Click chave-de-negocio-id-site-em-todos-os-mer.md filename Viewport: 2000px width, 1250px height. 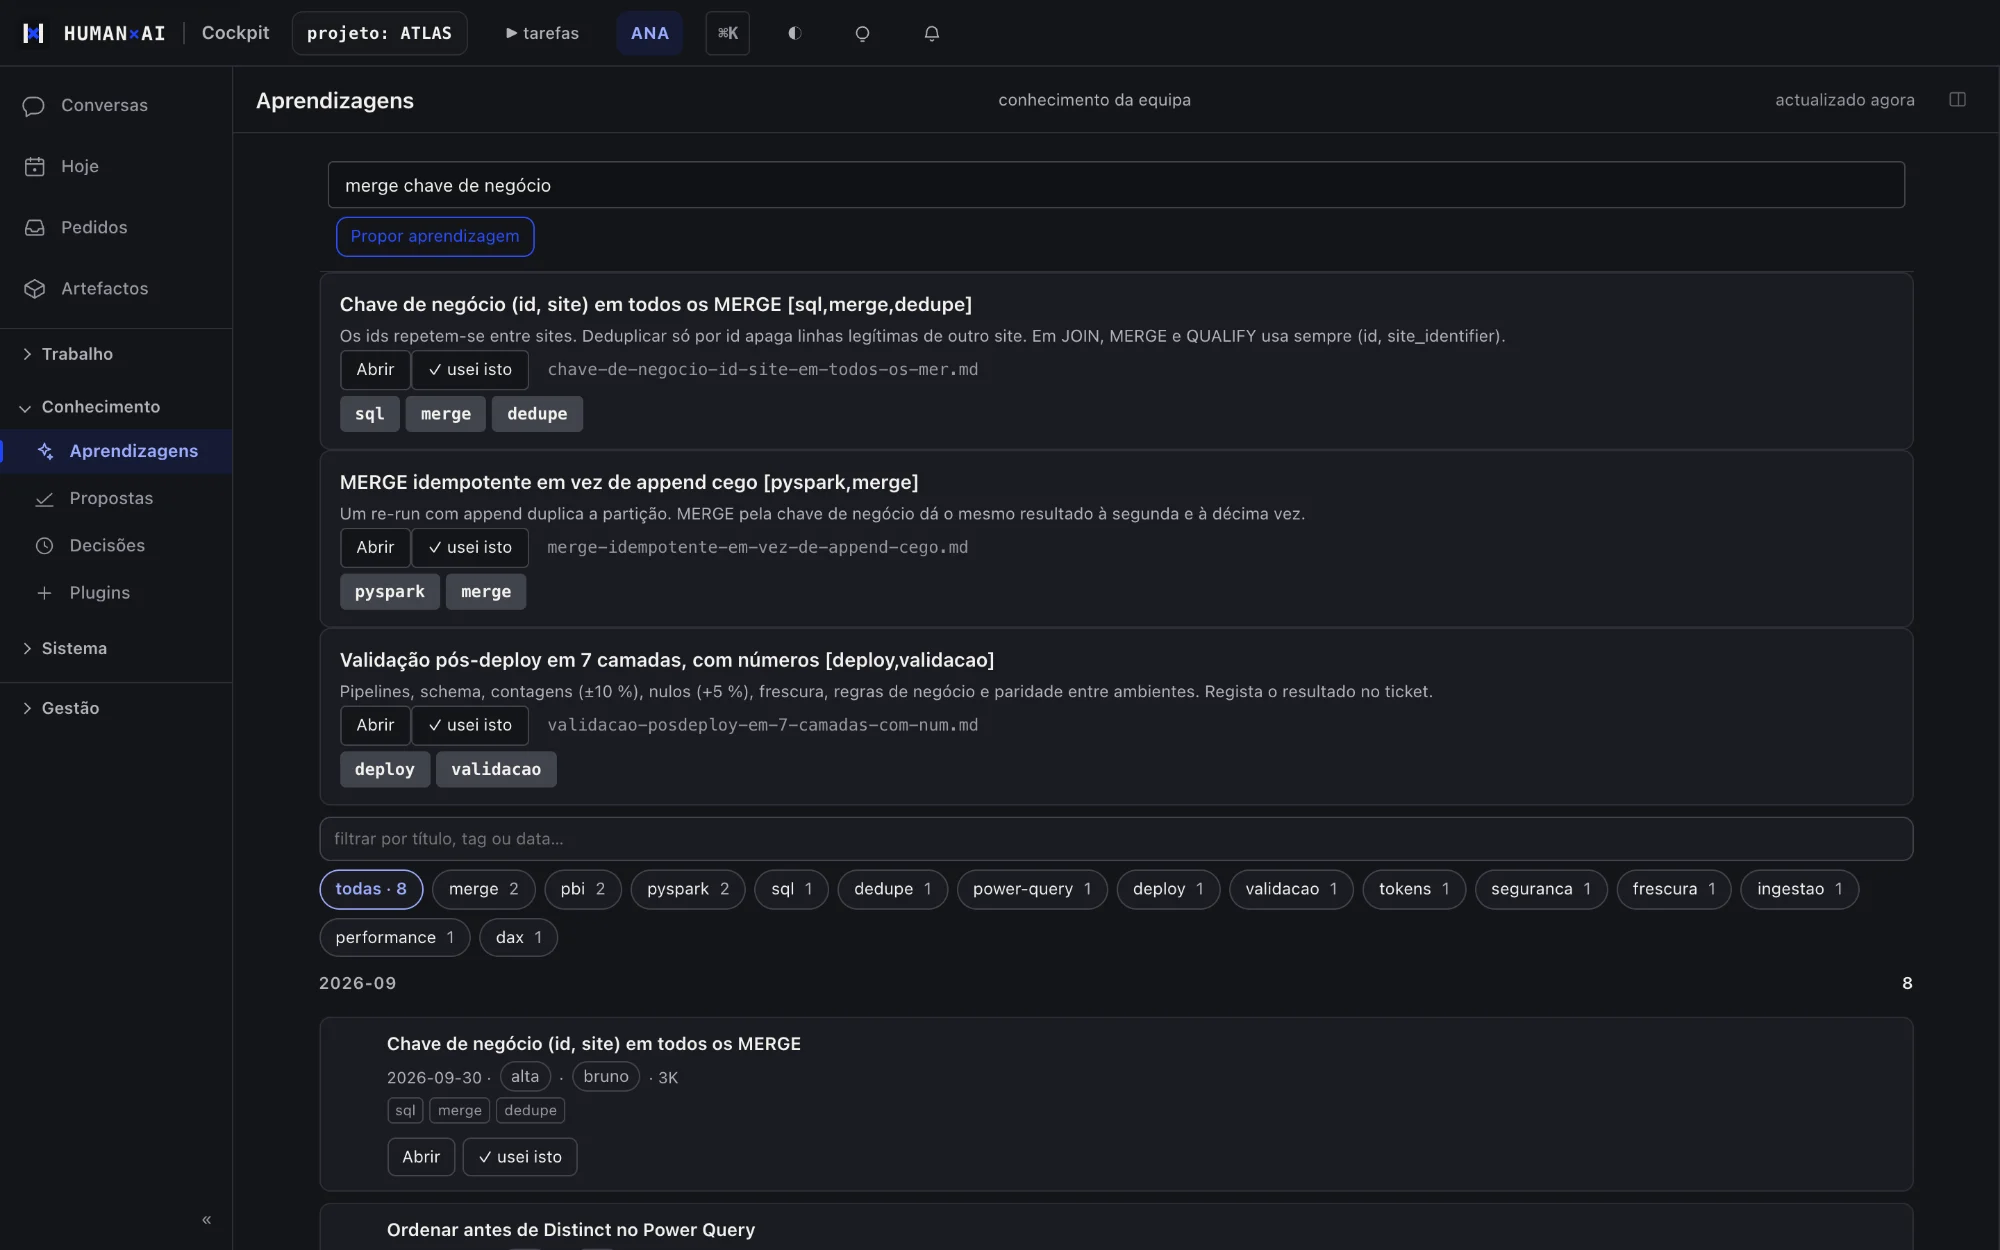pyautogui.click(x=763, y=369)
